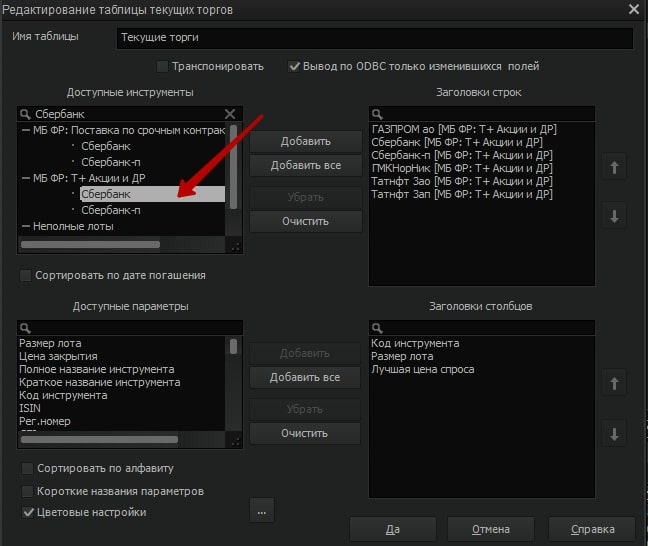Select Код инструмента in available parameters
Image resolution: width=648 pixels, height=546 pixels.
pyautogui.click(x=63, y=395)
